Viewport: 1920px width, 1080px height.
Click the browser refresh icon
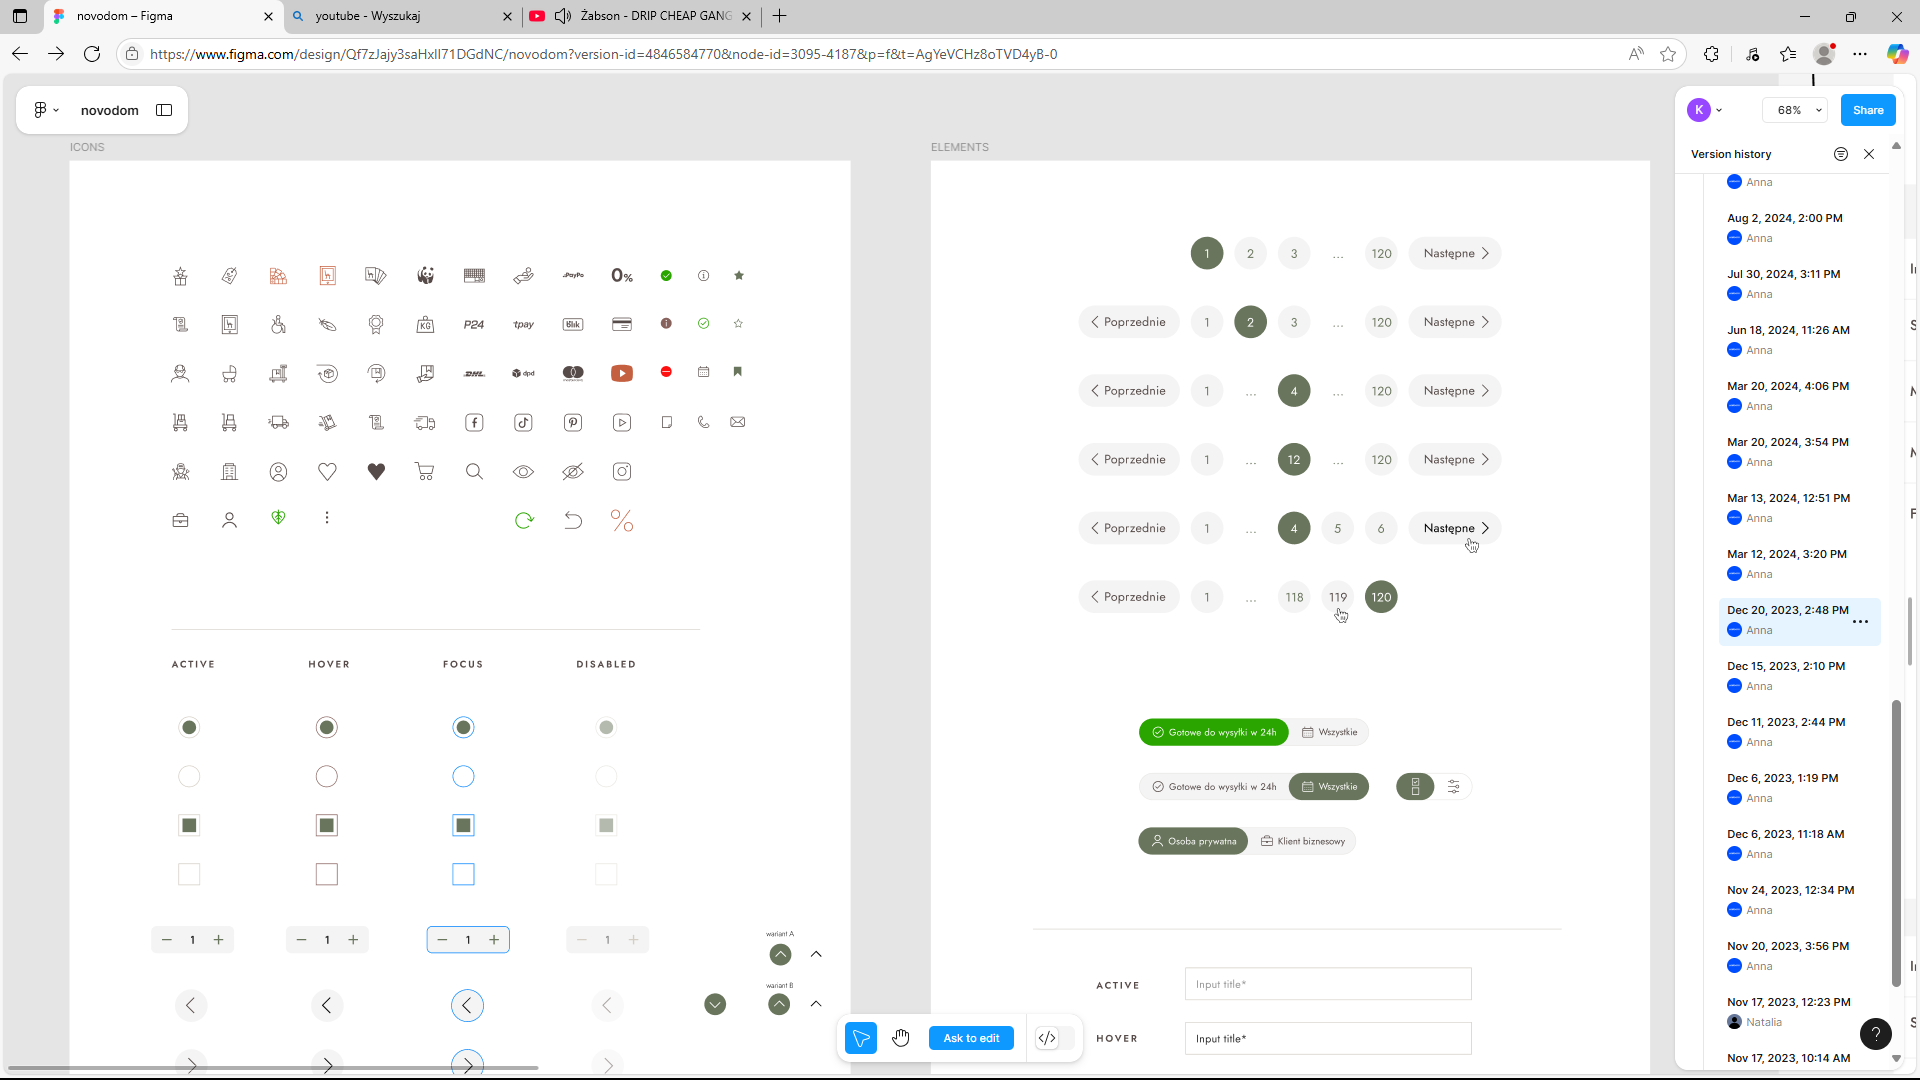coord(92,54)
